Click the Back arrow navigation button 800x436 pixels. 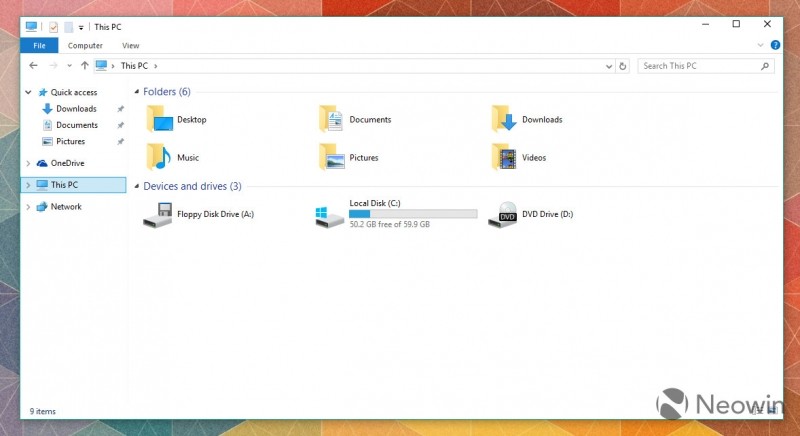click(34, 66)
